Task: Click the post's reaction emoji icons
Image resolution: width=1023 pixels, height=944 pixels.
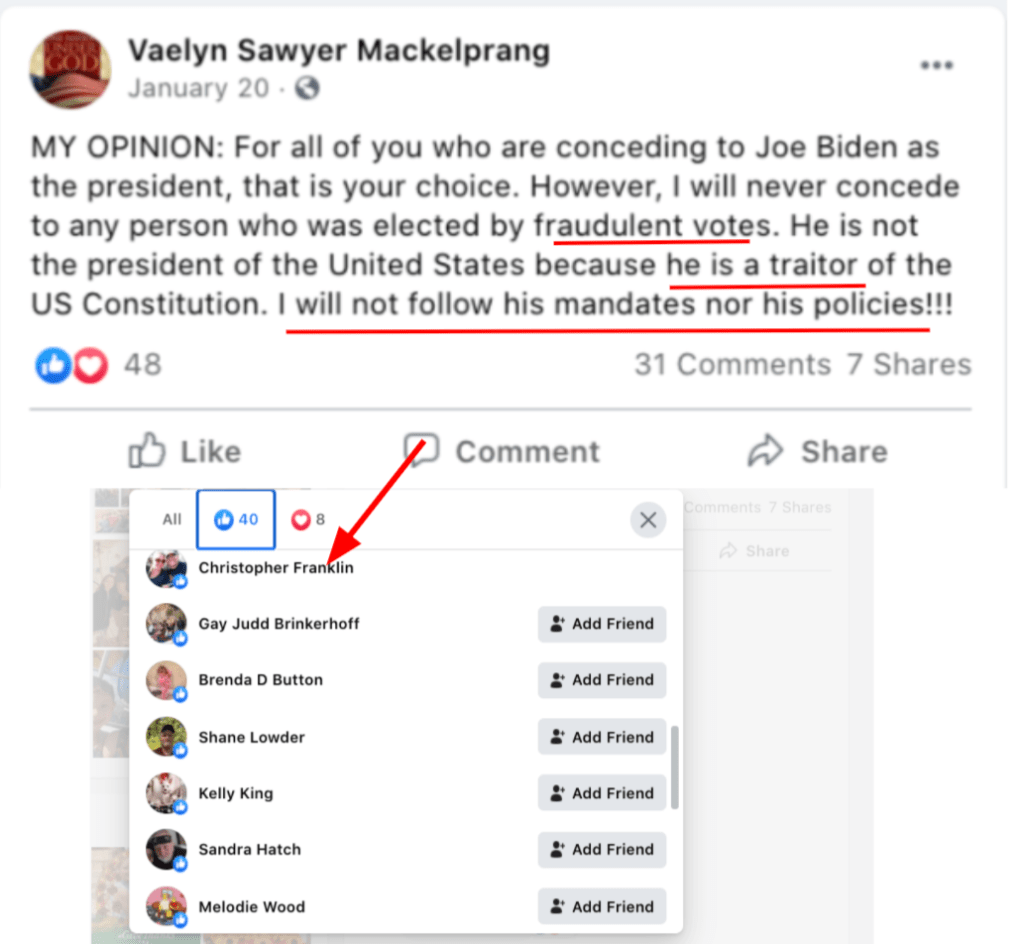Action: point(71,365)
